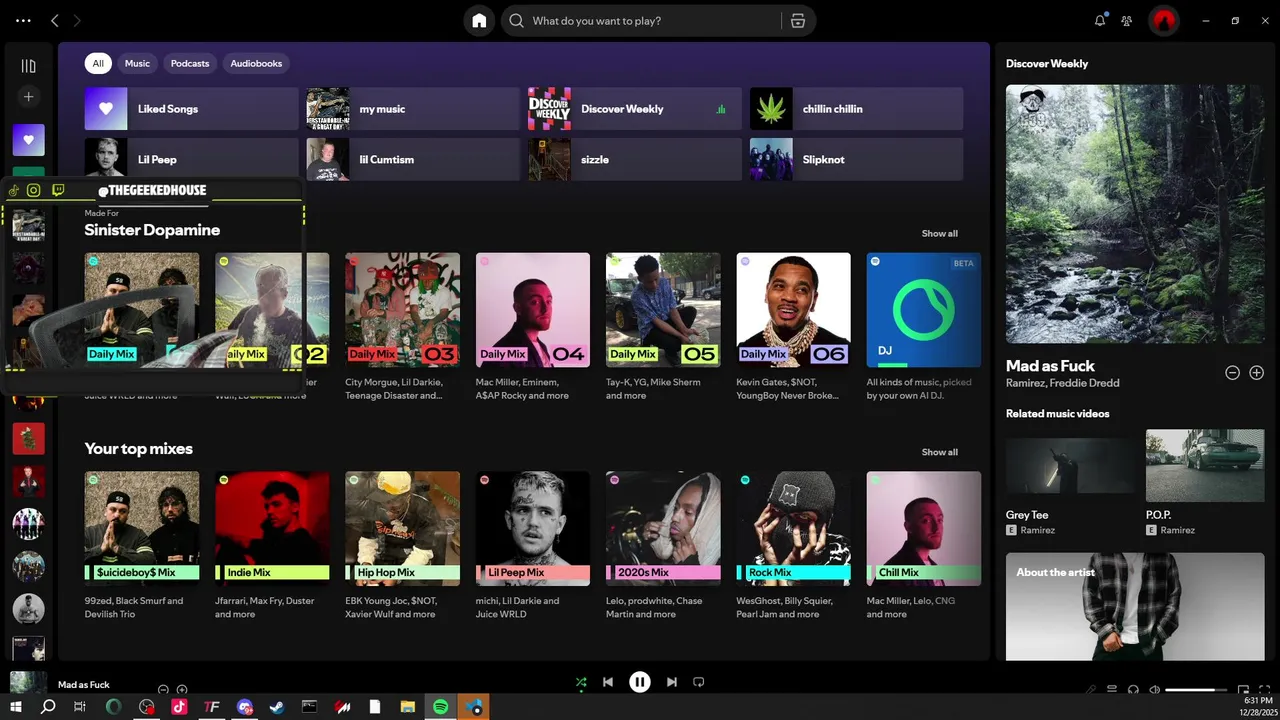Open the $uicideboy$ Mix card

tap(142, 546)
